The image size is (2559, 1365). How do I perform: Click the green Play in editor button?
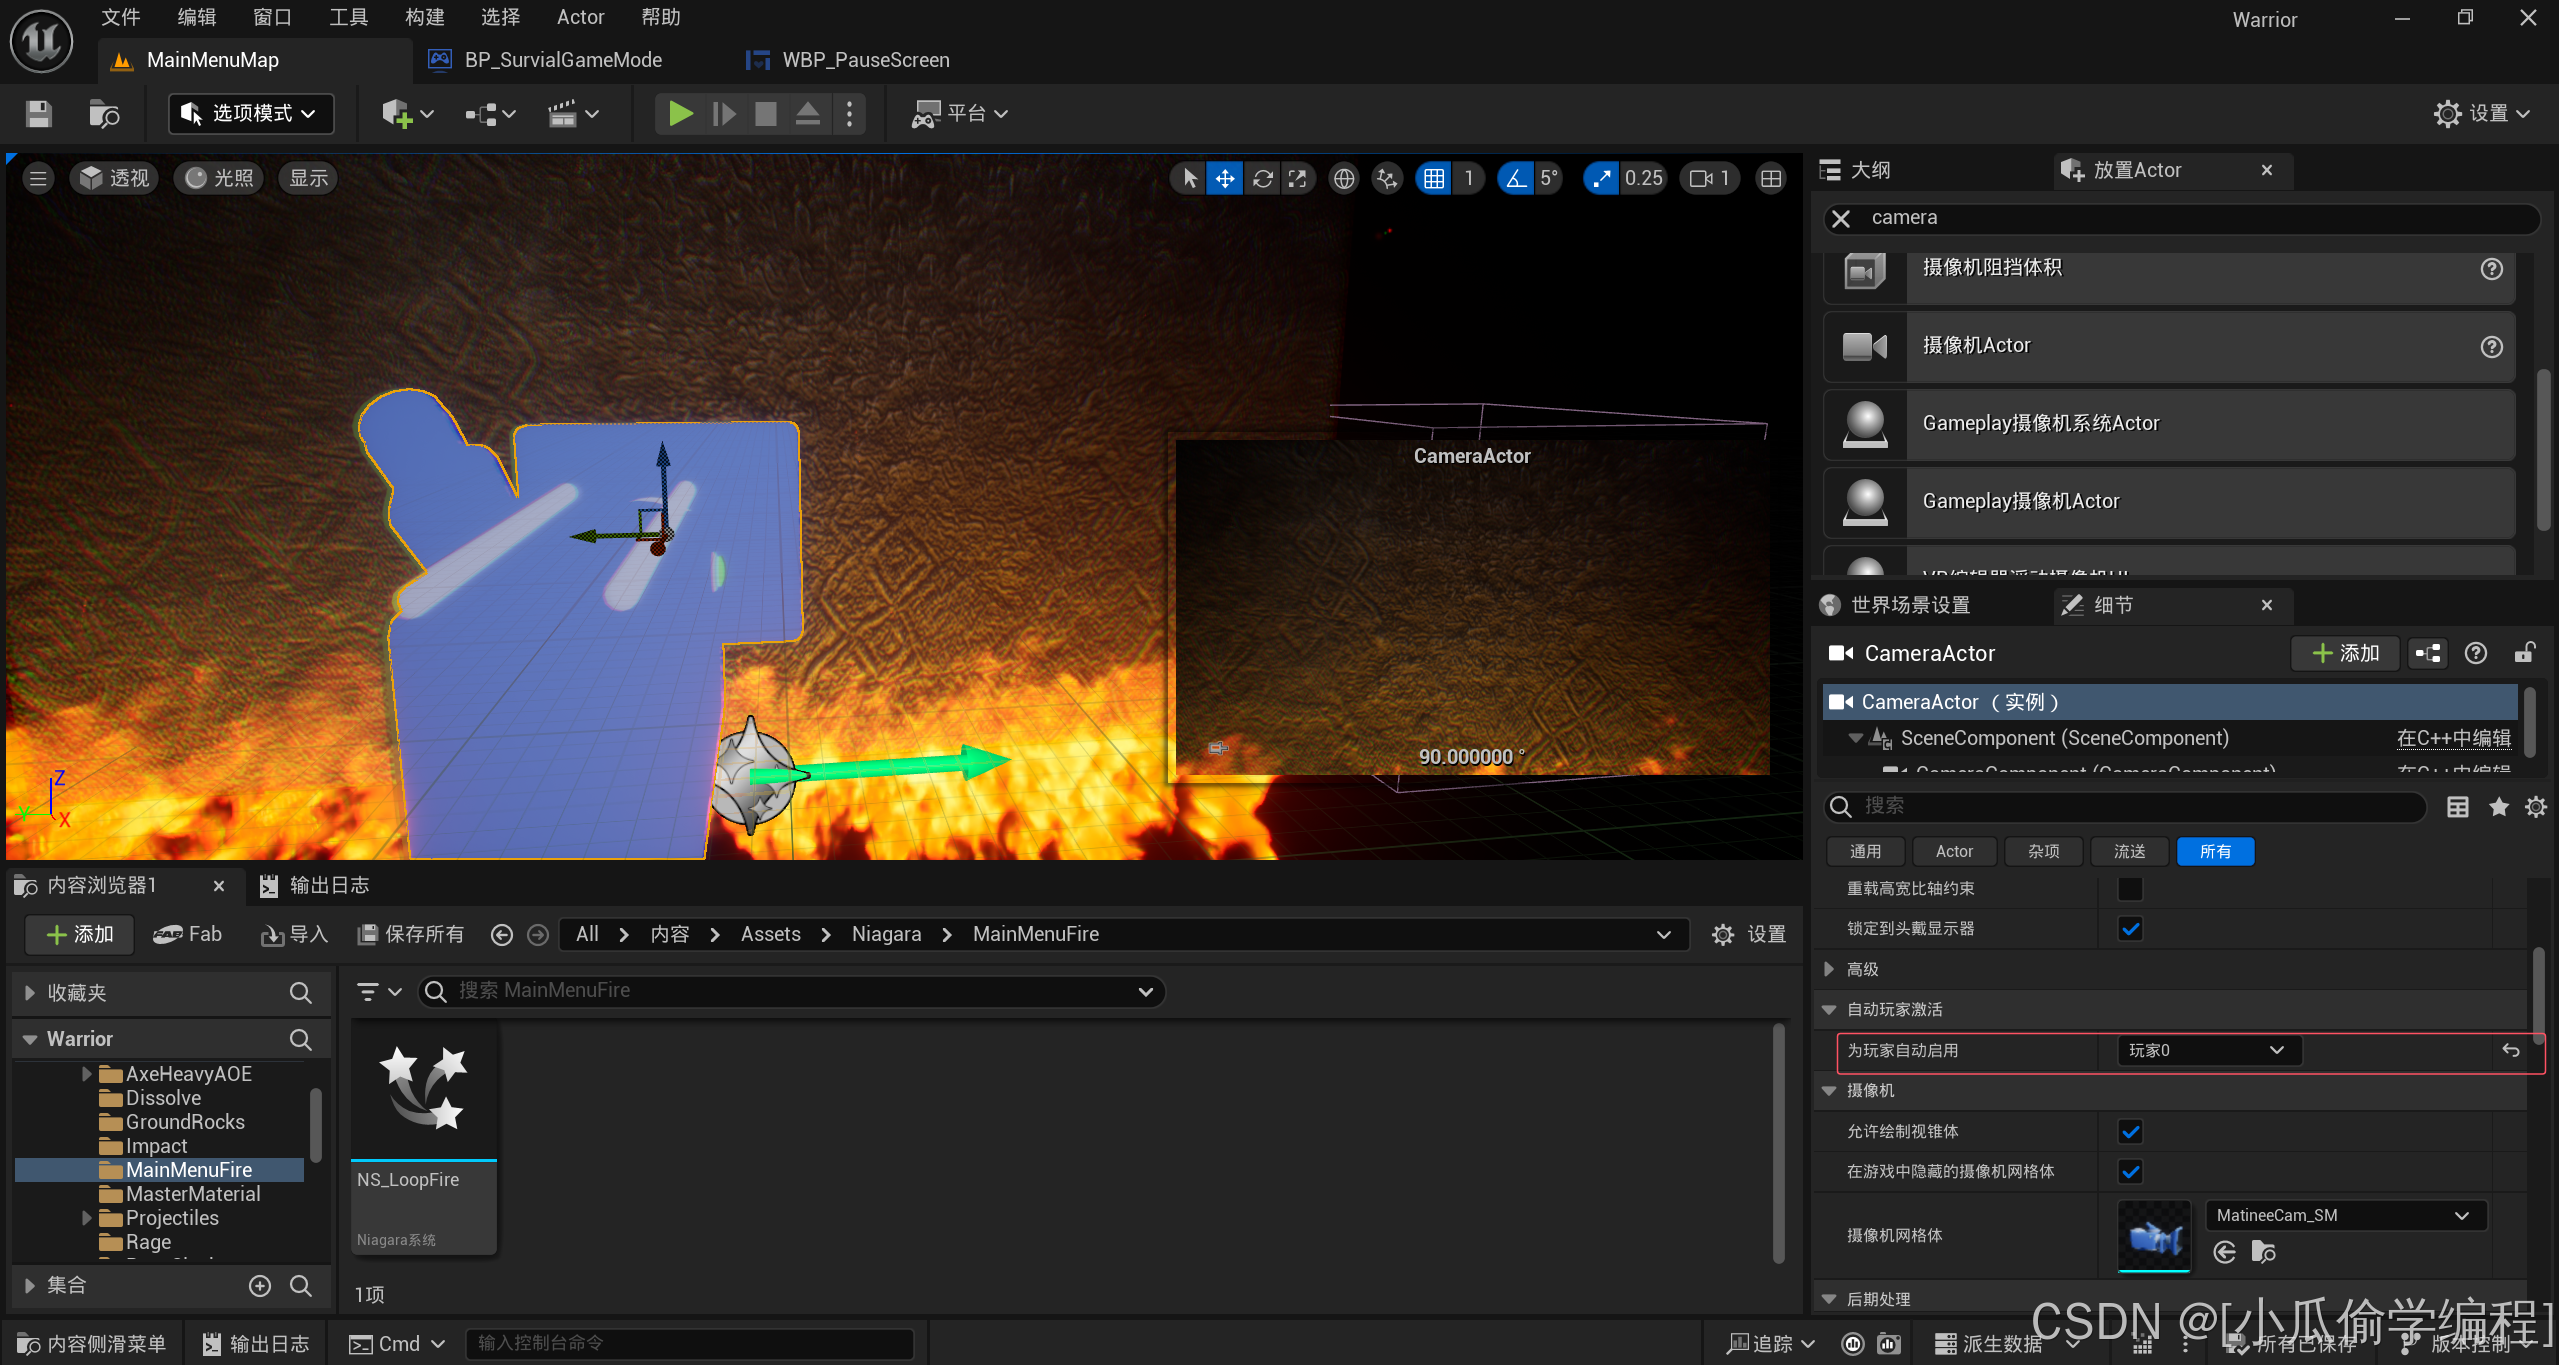(680, 114)
